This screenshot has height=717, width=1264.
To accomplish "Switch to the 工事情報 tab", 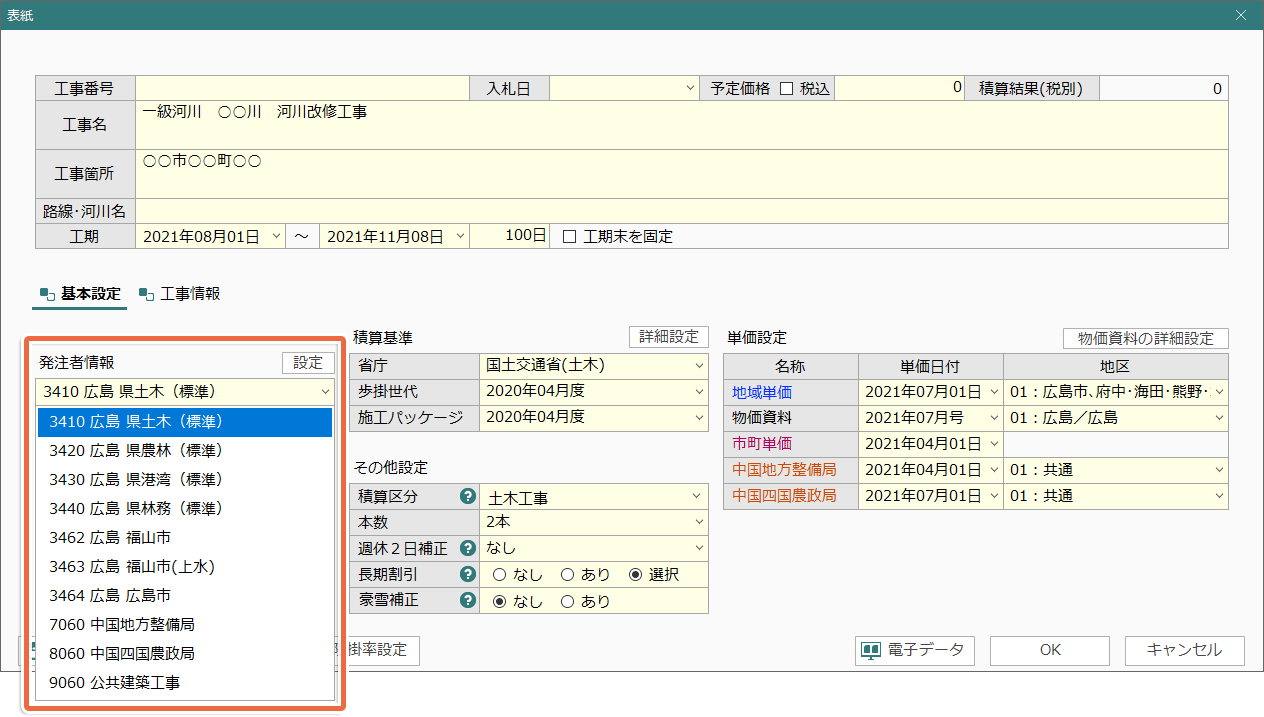I will 180,294.
